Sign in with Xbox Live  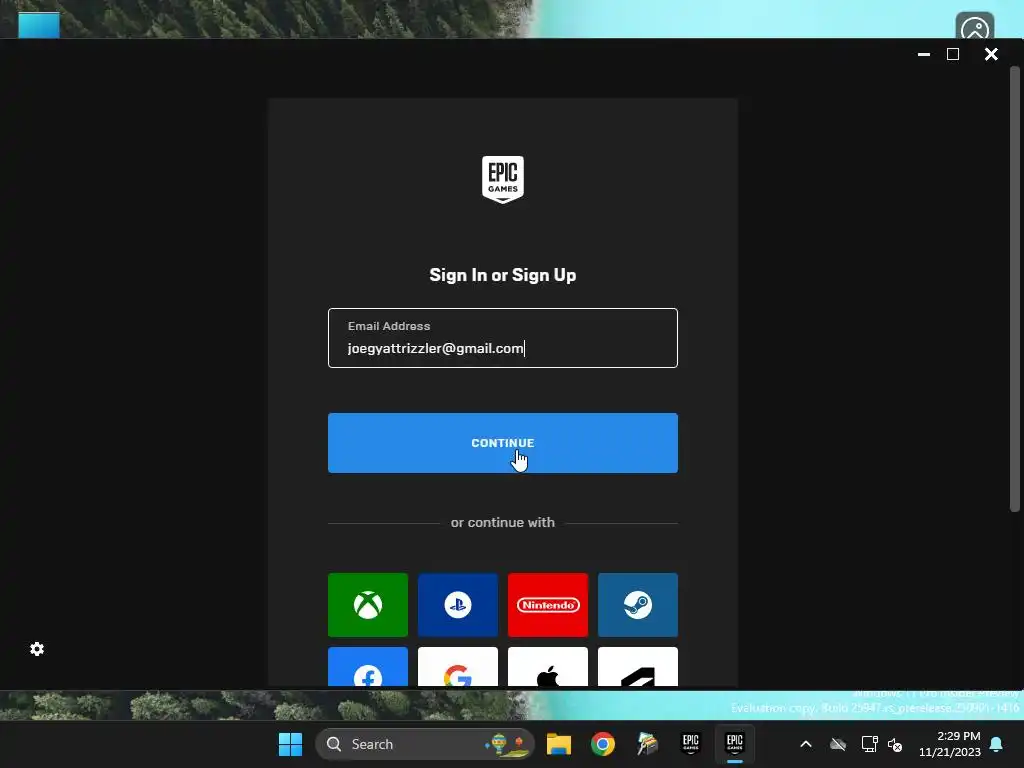pos(368,605)
